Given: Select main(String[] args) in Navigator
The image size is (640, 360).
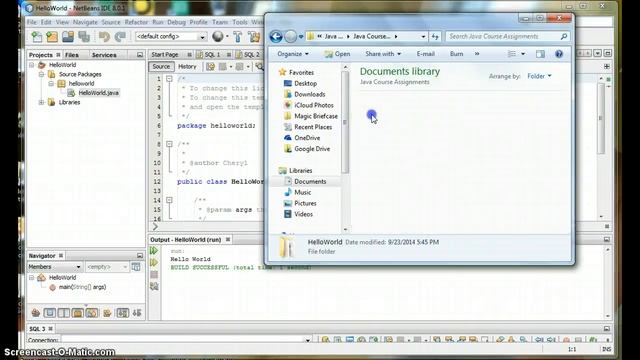Looking at the screenshot, I should [x=82, y=287].
